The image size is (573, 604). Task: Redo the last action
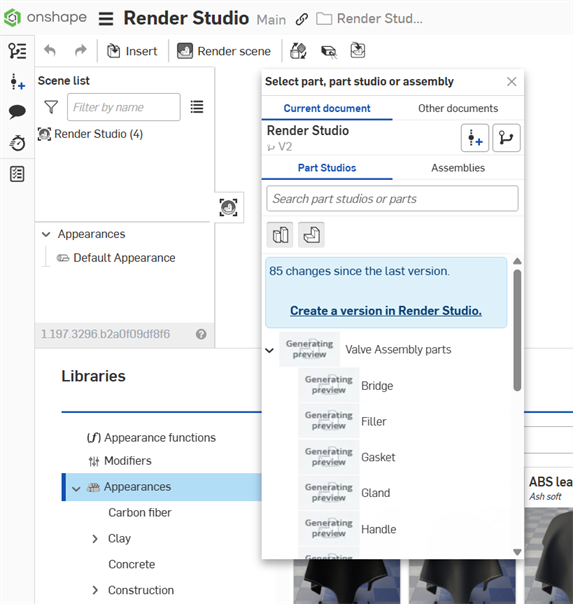tap(80, 50)
